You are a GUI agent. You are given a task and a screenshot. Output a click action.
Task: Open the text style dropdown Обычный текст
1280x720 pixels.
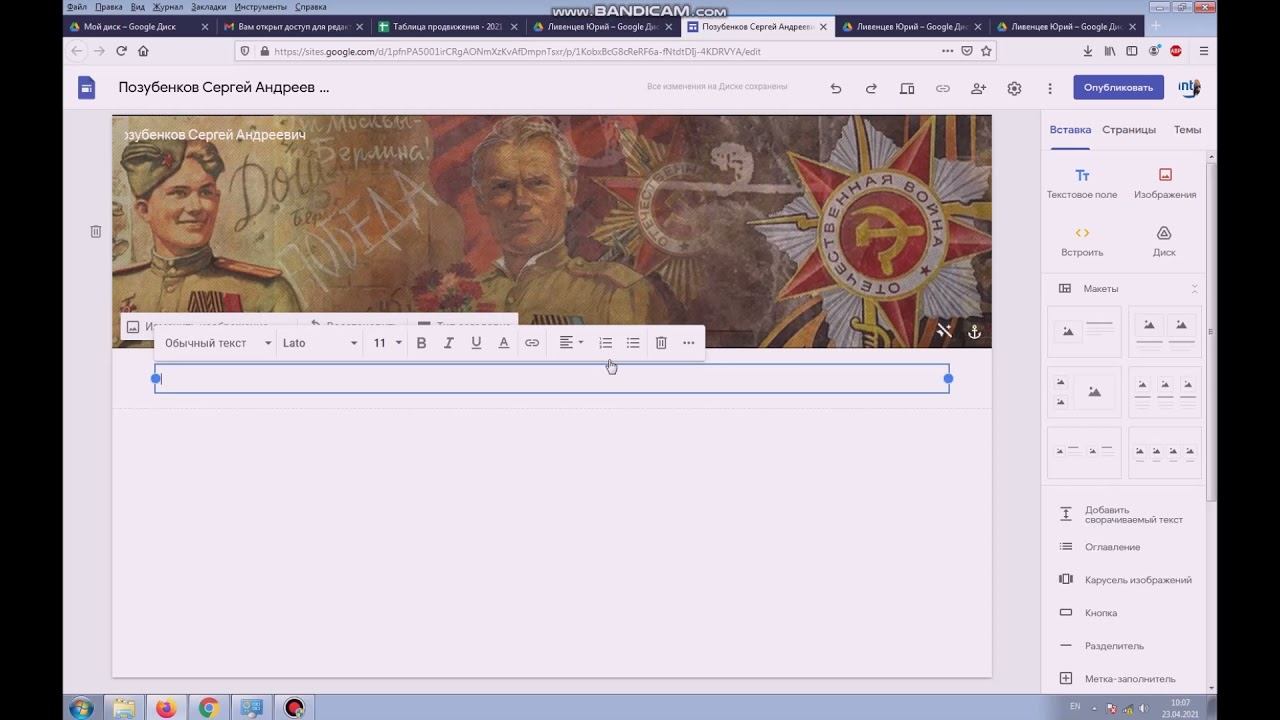(217, 343)
